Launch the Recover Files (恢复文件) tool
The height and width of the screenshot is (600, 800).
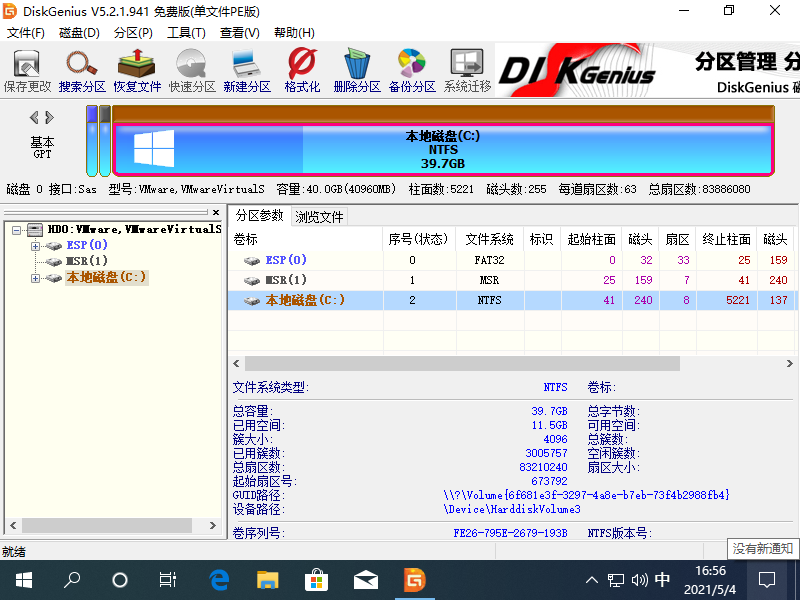(137, 70)
